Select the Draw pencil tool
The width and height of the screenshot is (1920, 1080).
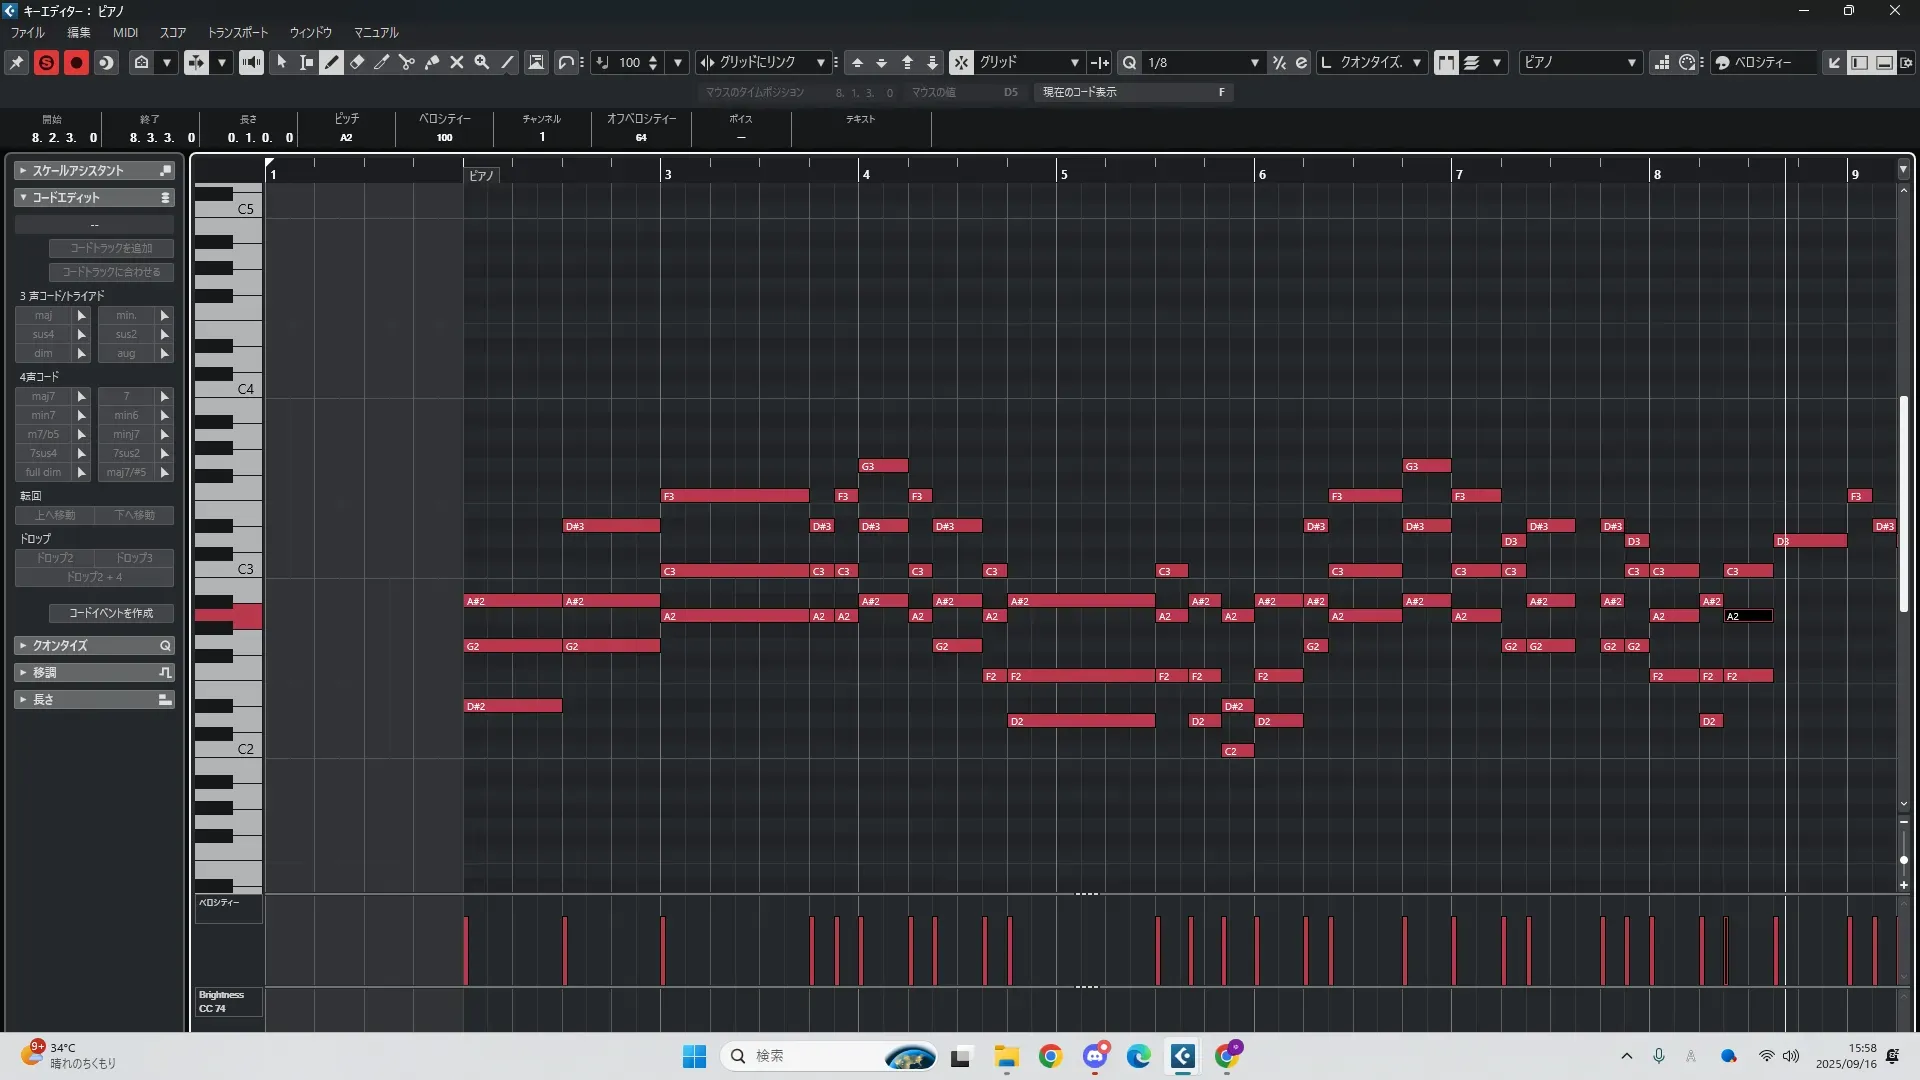click(x=332, y=62)
